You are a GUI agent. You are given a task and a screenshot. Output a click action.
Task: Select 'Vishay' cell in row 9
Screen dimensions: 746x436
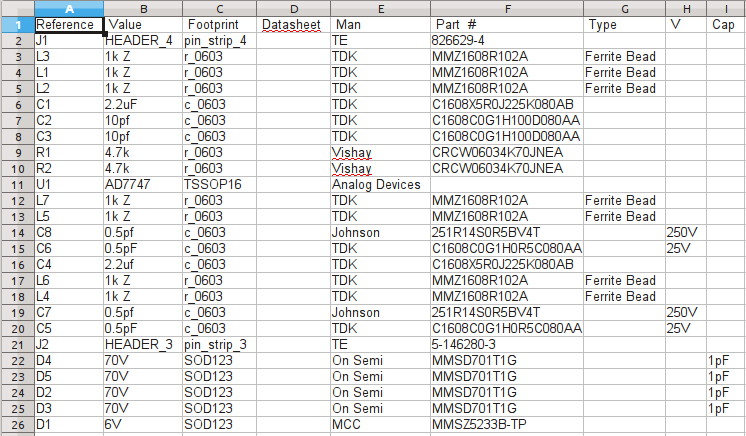tap(381, 153)
